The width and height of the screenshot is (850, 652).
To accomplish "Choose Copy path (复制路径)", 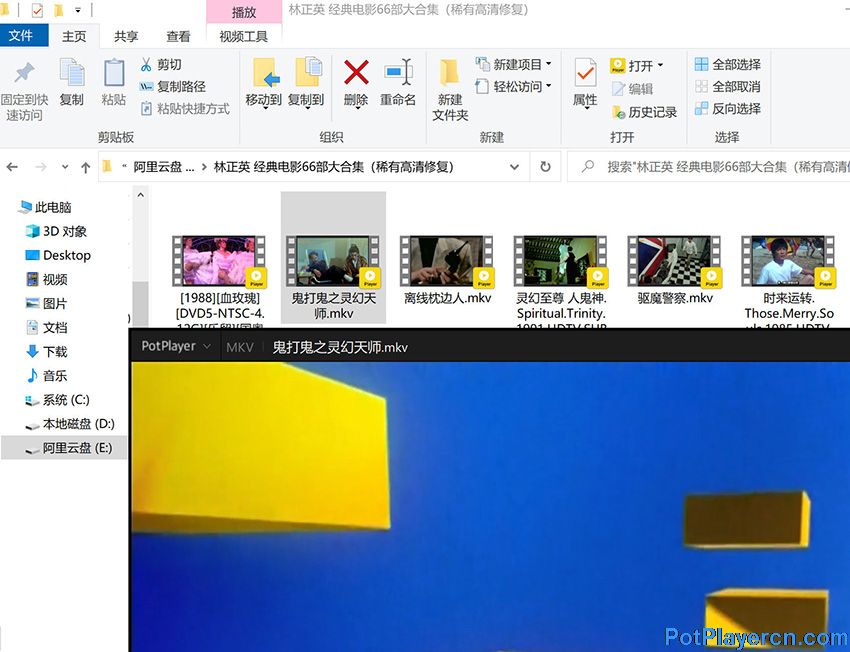I will (172, 86).
